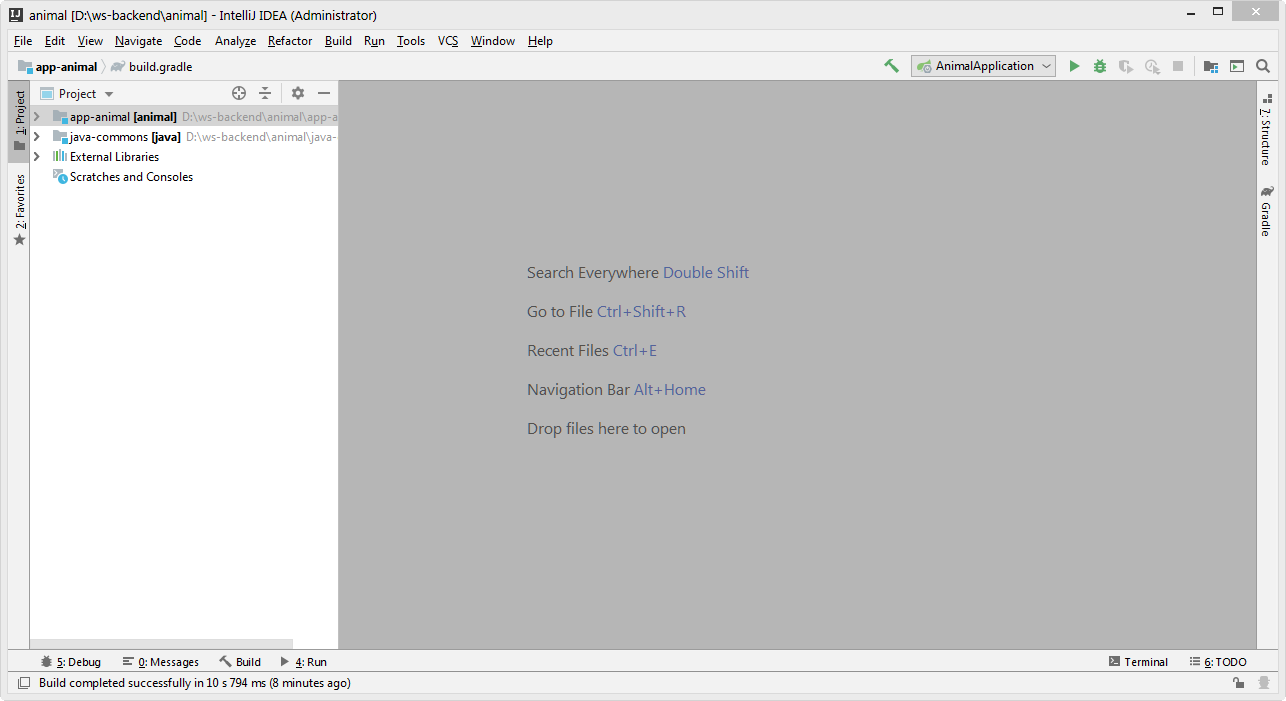The image size is (1286, 701).
Task: Open the run configuration AnimalApplication dropdown
Action: (x=983, y=66)
